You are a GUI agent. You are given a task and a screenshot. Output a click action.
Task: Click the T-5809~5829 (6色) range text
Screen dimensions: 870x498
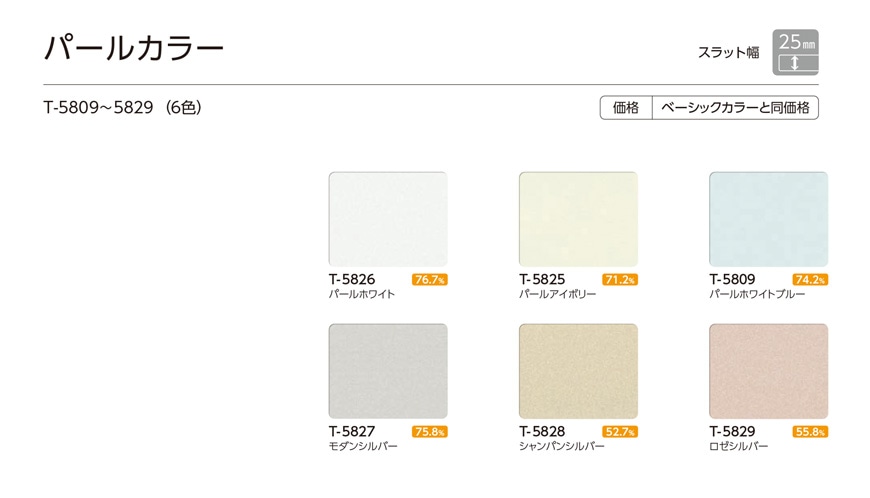tap(122, 108)
